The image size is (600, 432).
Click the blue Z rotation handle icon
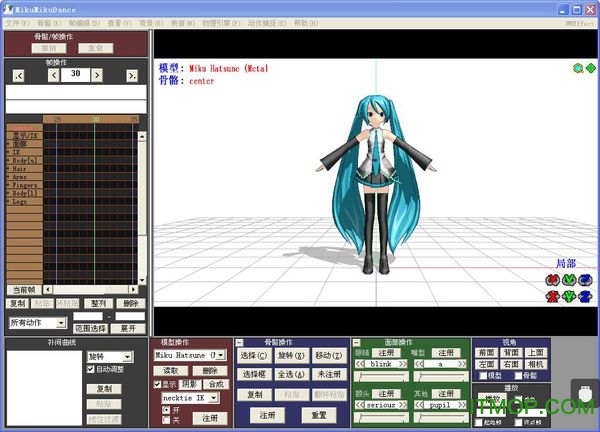coord(585,280)
